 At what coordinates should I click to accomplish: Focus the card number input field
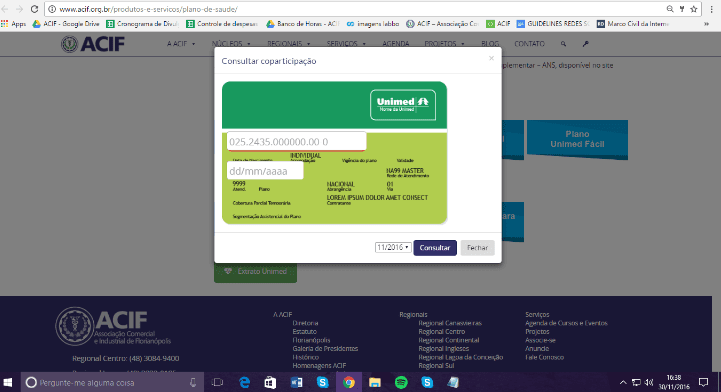(x=296, y=142)
